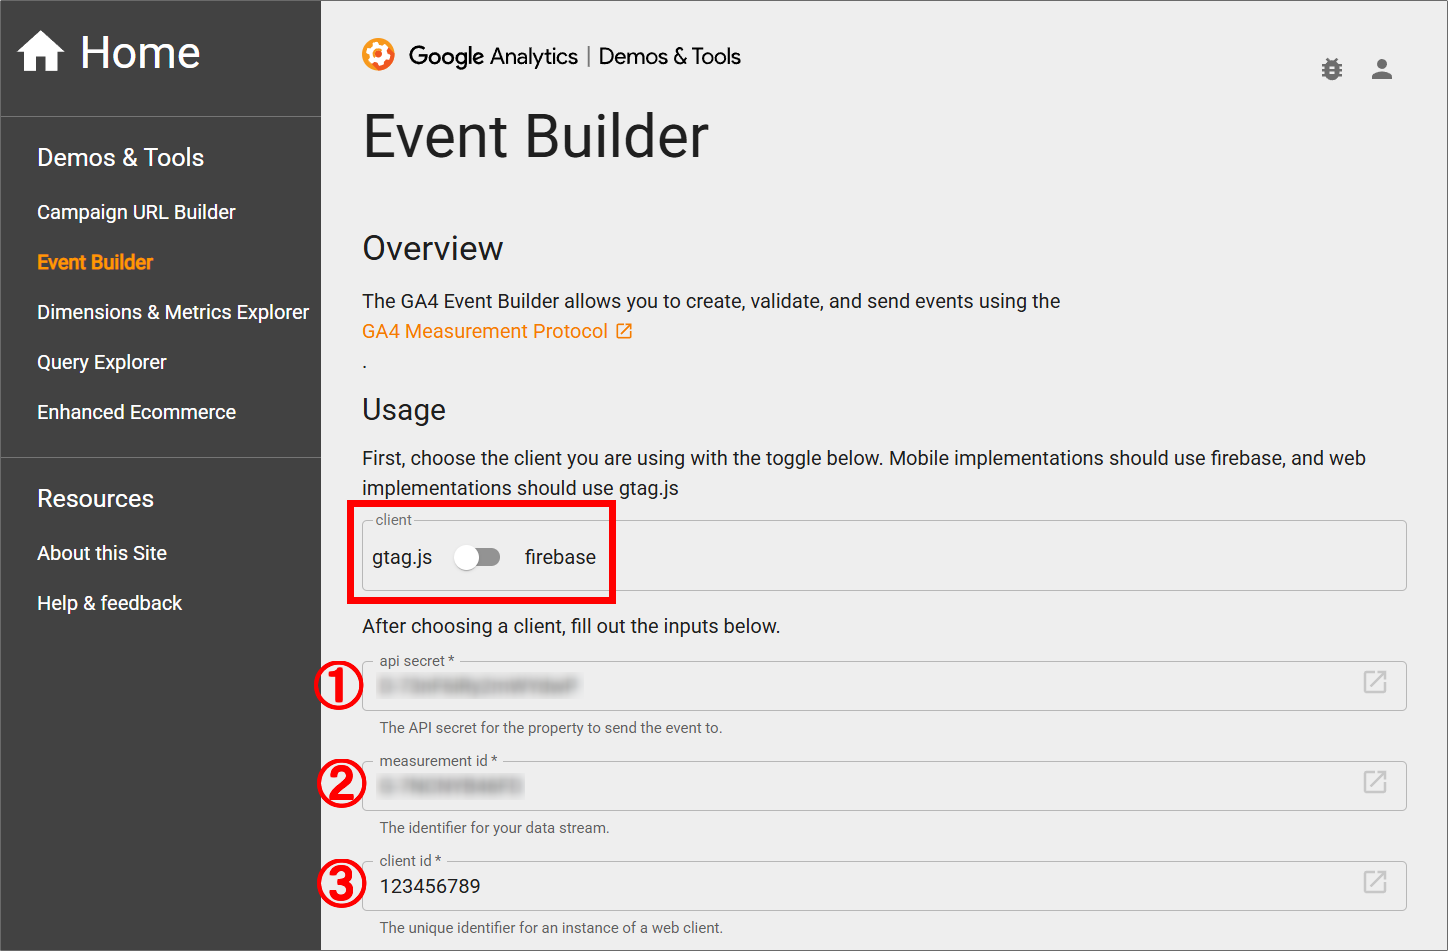The image size is (1448, 951).
Task: Click external-link icon in client id field
Action: [1374, 882]
